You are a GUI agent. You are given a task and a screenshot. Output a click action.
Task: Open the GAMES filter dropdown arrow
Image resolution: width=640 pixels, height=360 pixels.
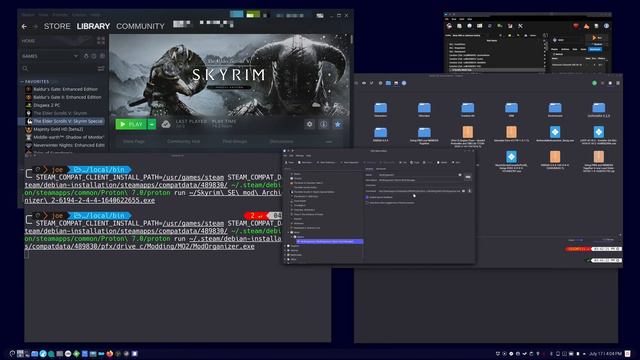point(76,56)
